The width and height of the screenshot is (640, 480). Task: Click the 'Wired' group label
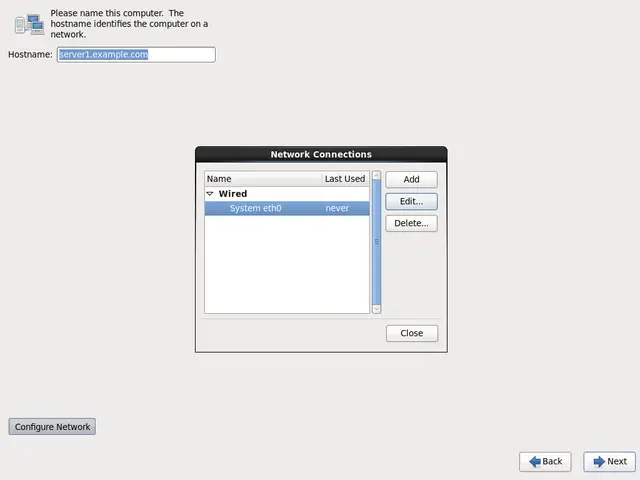coord(233,193)
